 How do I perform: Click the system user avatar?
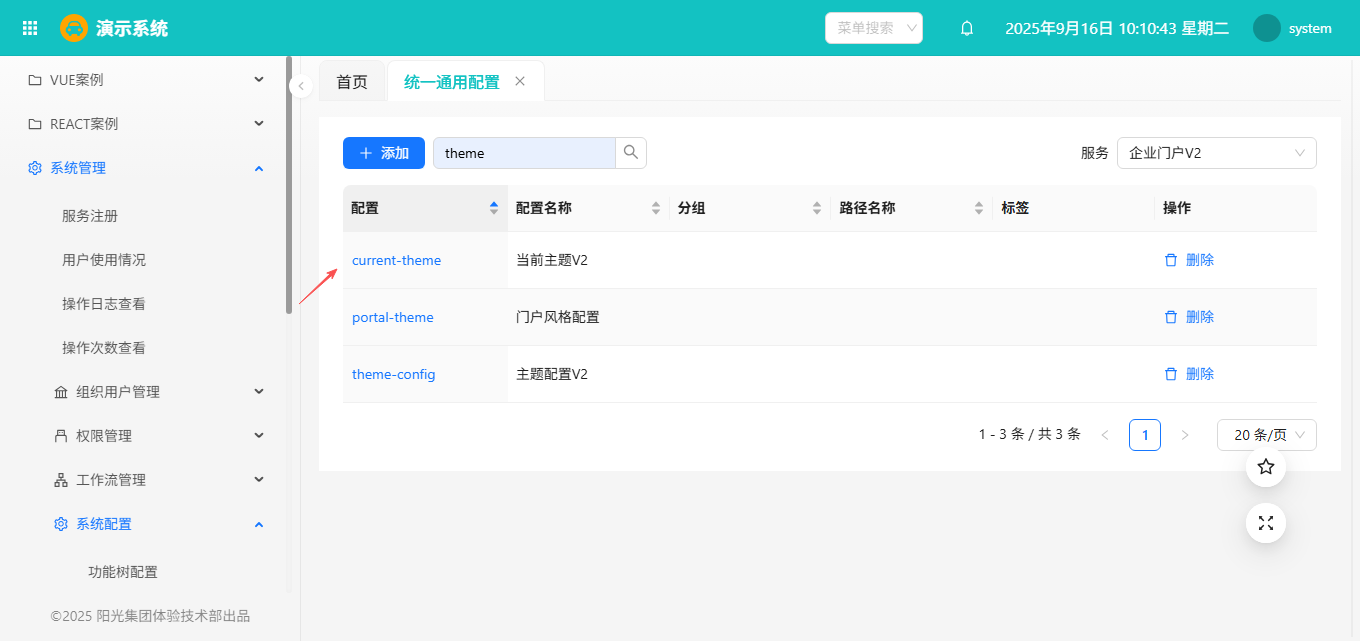pyautogui.click(x=1266, y=28)
